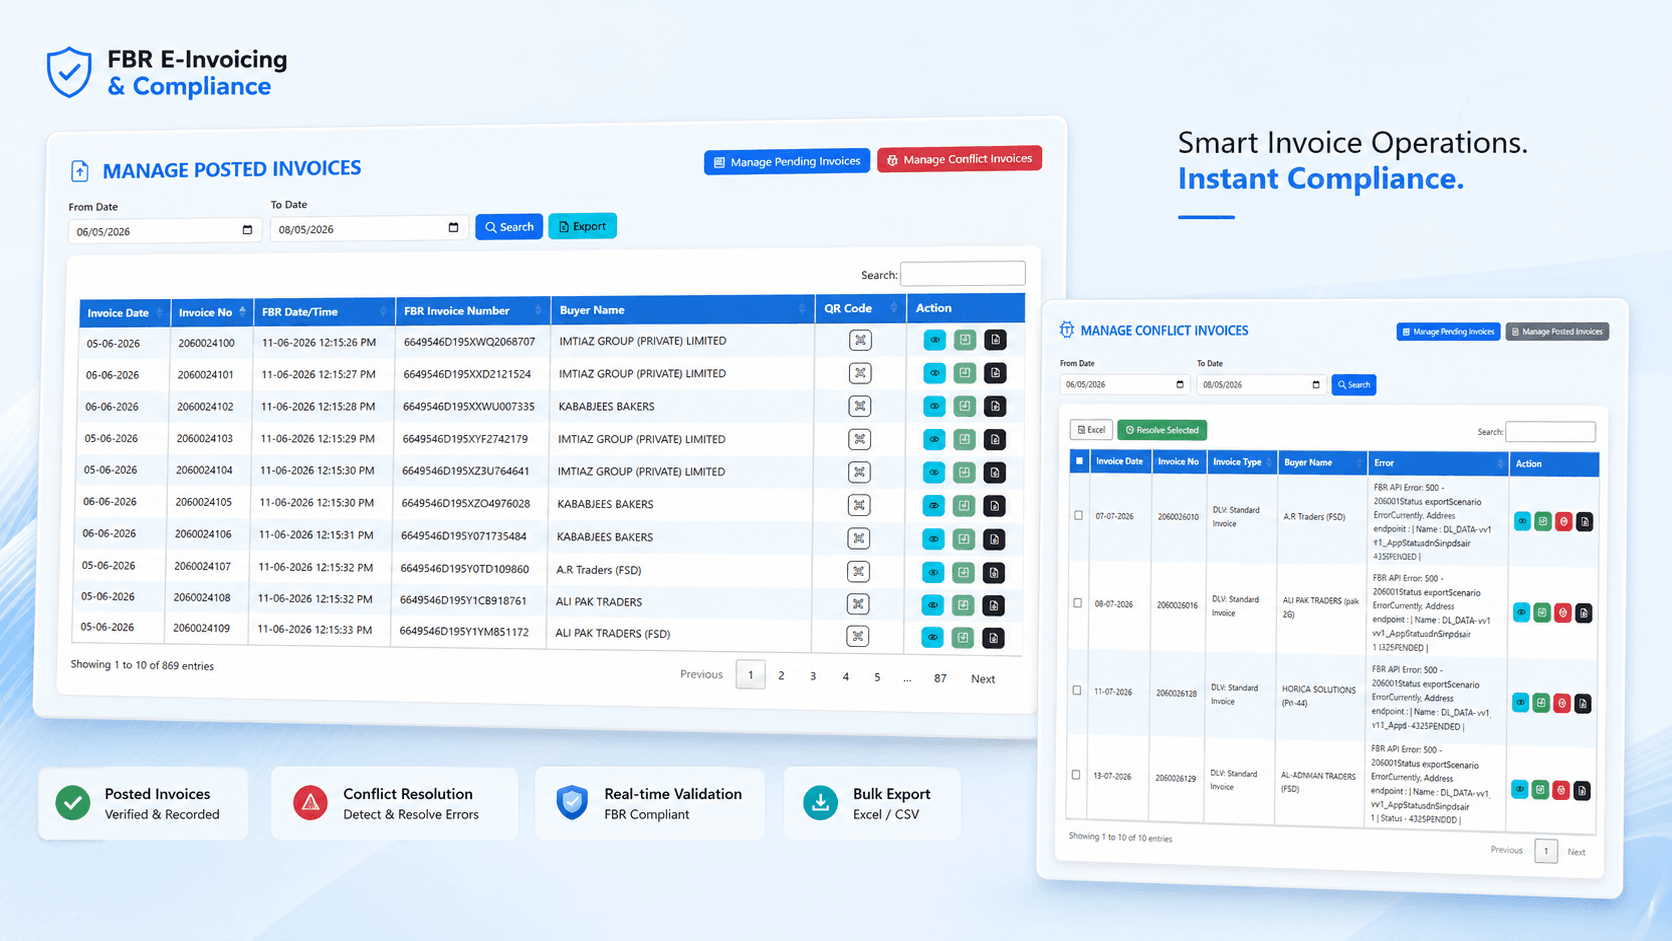Image resolution: width=1672 pixels, height=941 pixels.
Task: Go to page 3 of posted invoices
Action: point(813,676)
